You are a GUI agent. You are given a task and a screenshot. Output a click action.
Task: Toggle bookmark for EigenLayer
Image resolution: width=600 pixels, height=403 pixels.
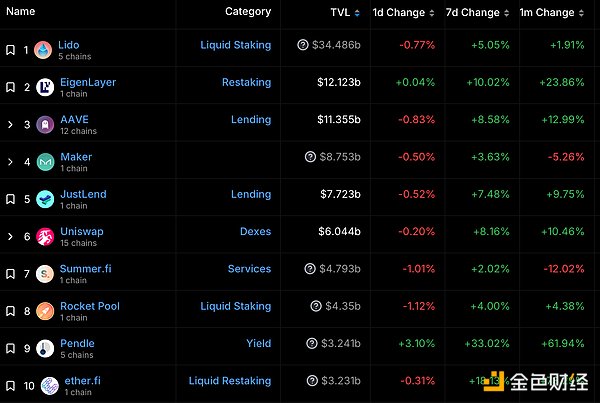[10, 87]
